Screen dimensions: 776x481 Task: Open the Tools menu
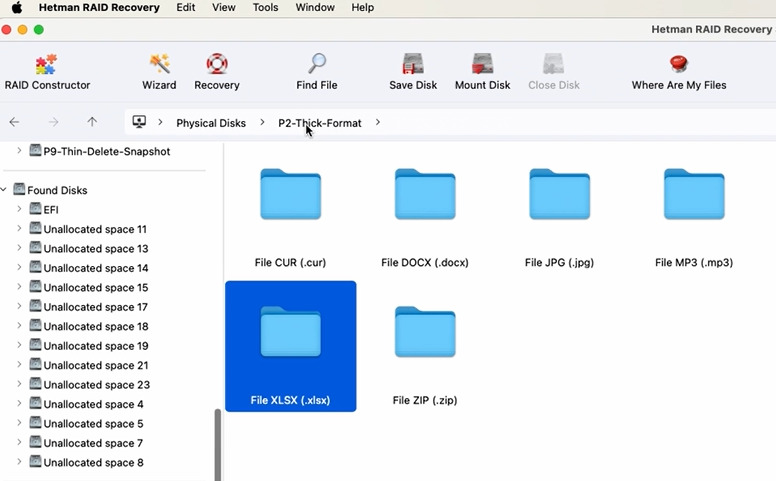click(265, 7)
